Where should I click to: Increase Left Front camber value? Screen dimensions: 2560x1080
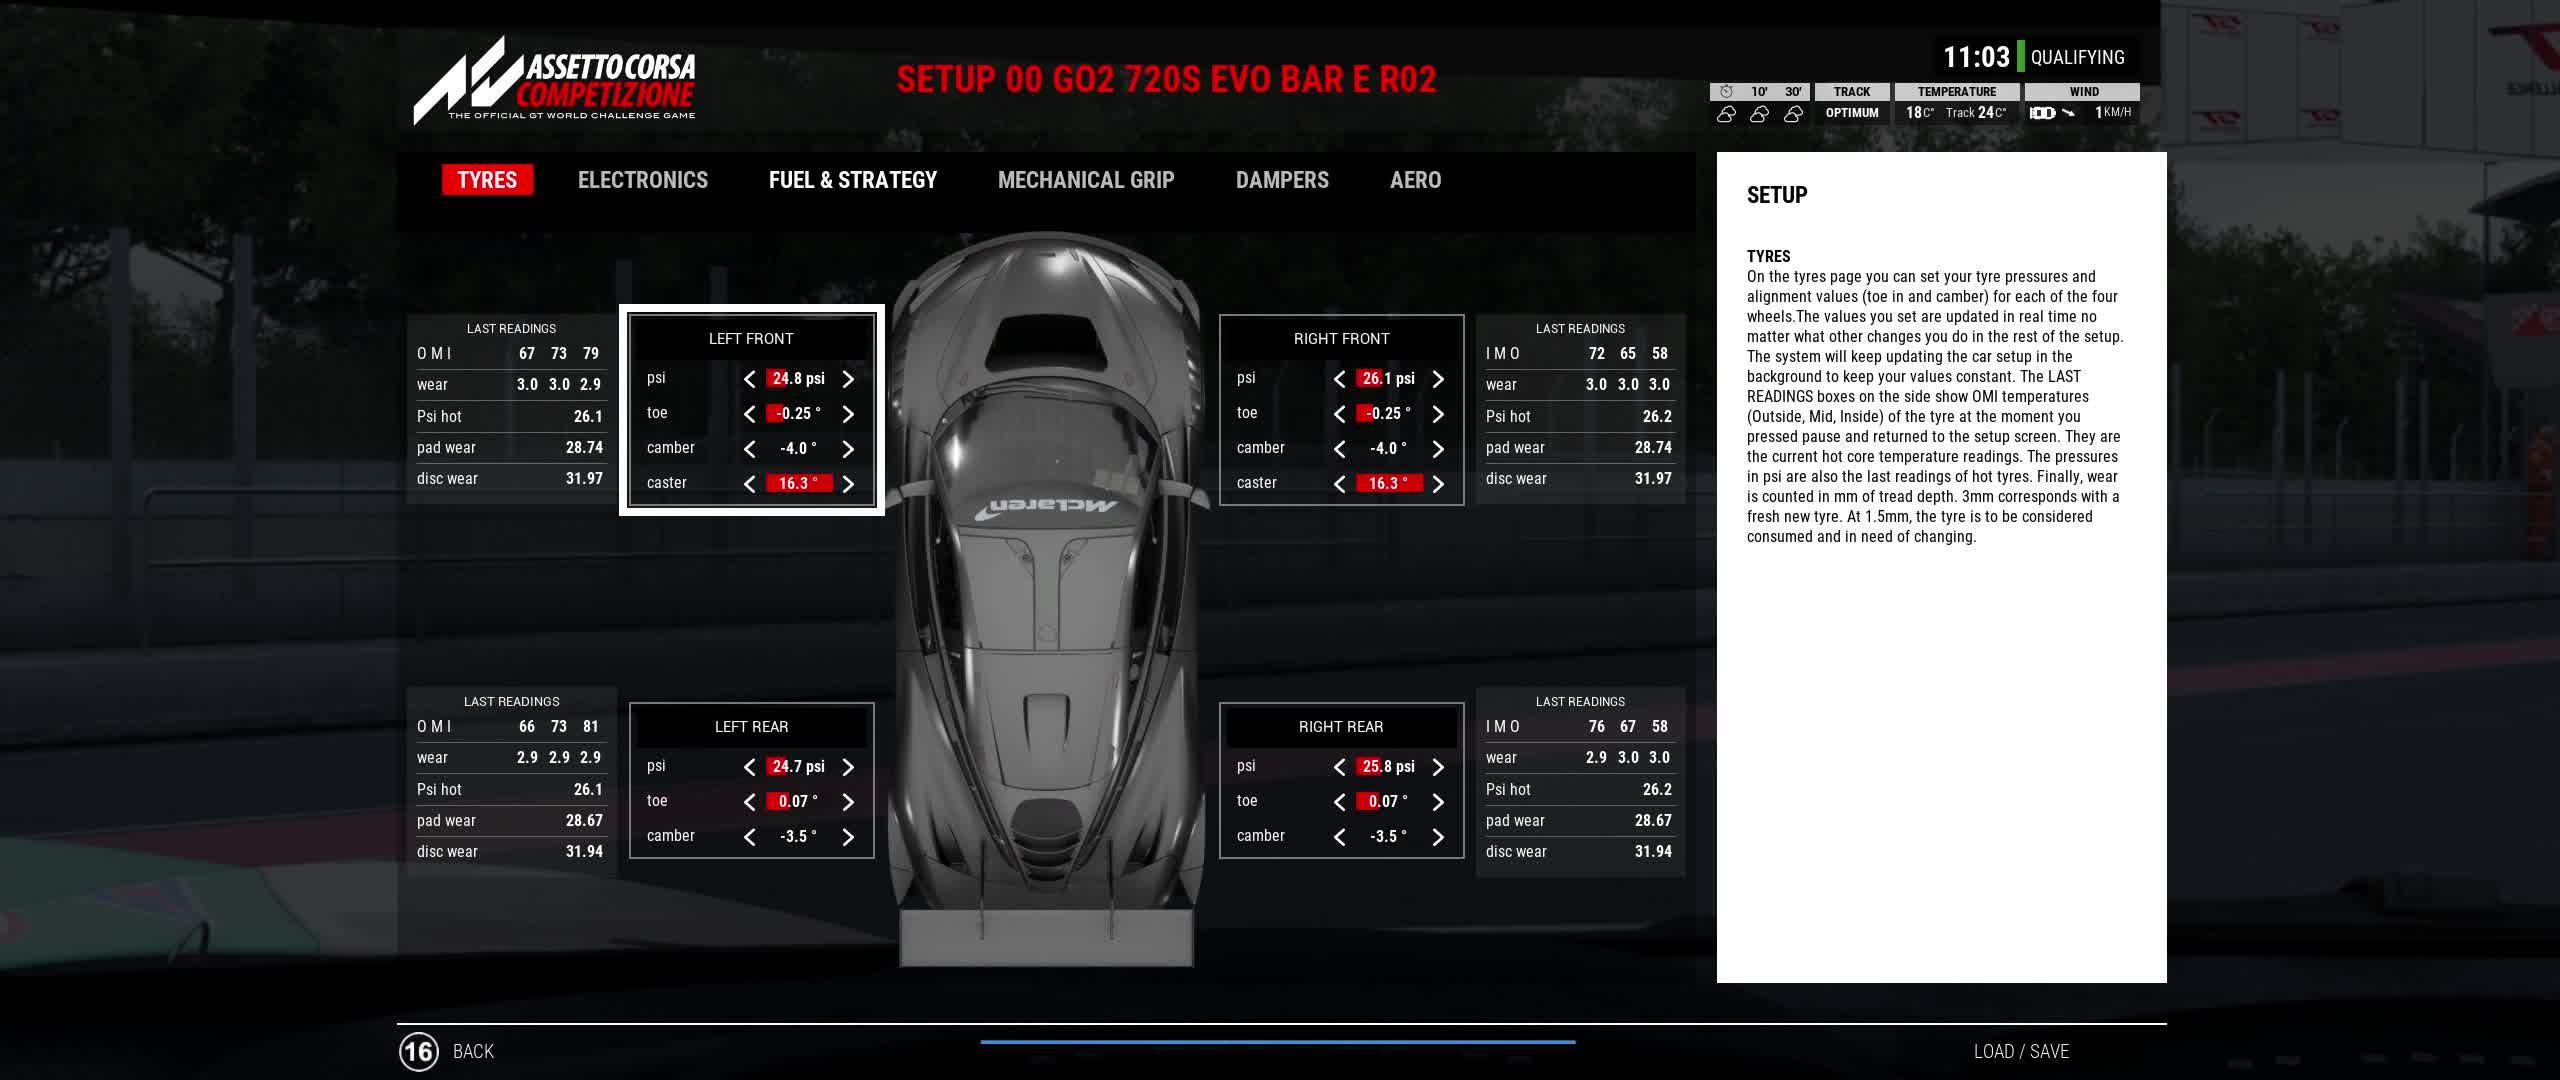pyautogui.click(x=848, y=449)
